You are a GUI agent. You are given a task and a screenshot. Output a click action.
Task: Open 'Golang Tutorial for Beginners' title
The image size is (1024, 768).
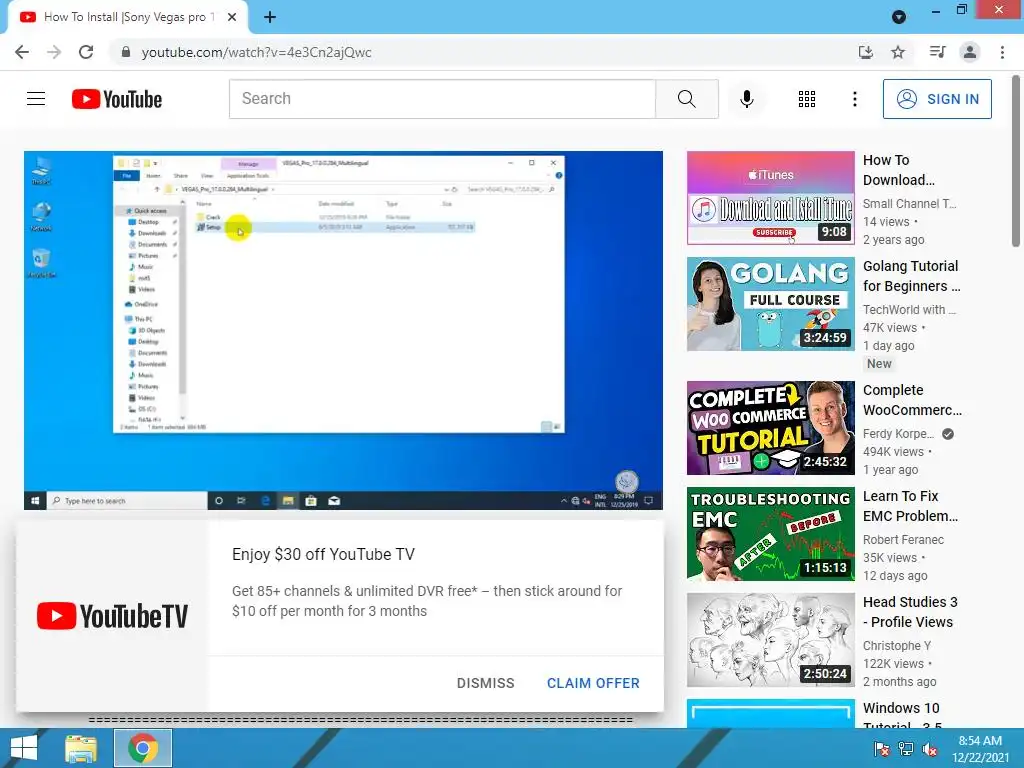point(912,276)
